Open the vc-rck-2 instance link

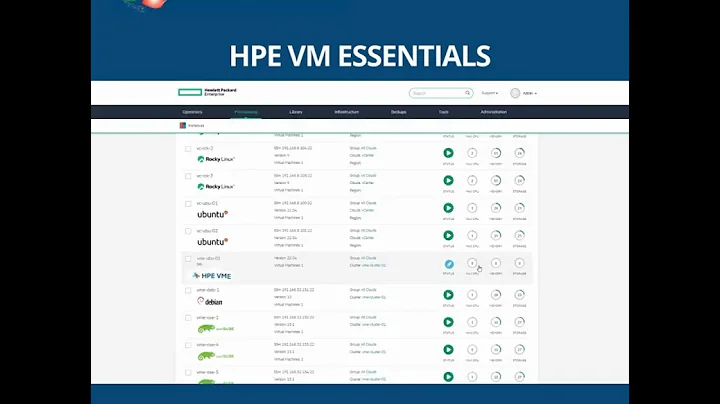205,148
